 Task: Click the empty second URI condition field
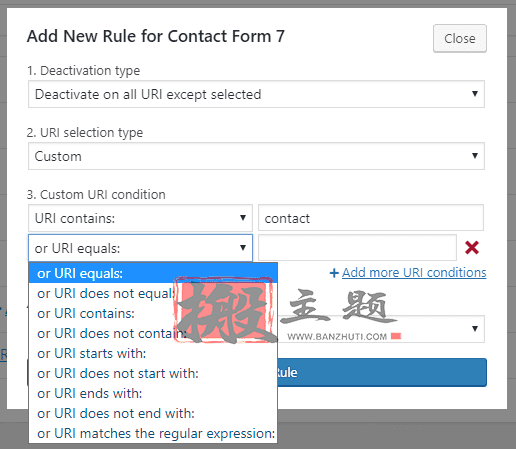point(357,248)
